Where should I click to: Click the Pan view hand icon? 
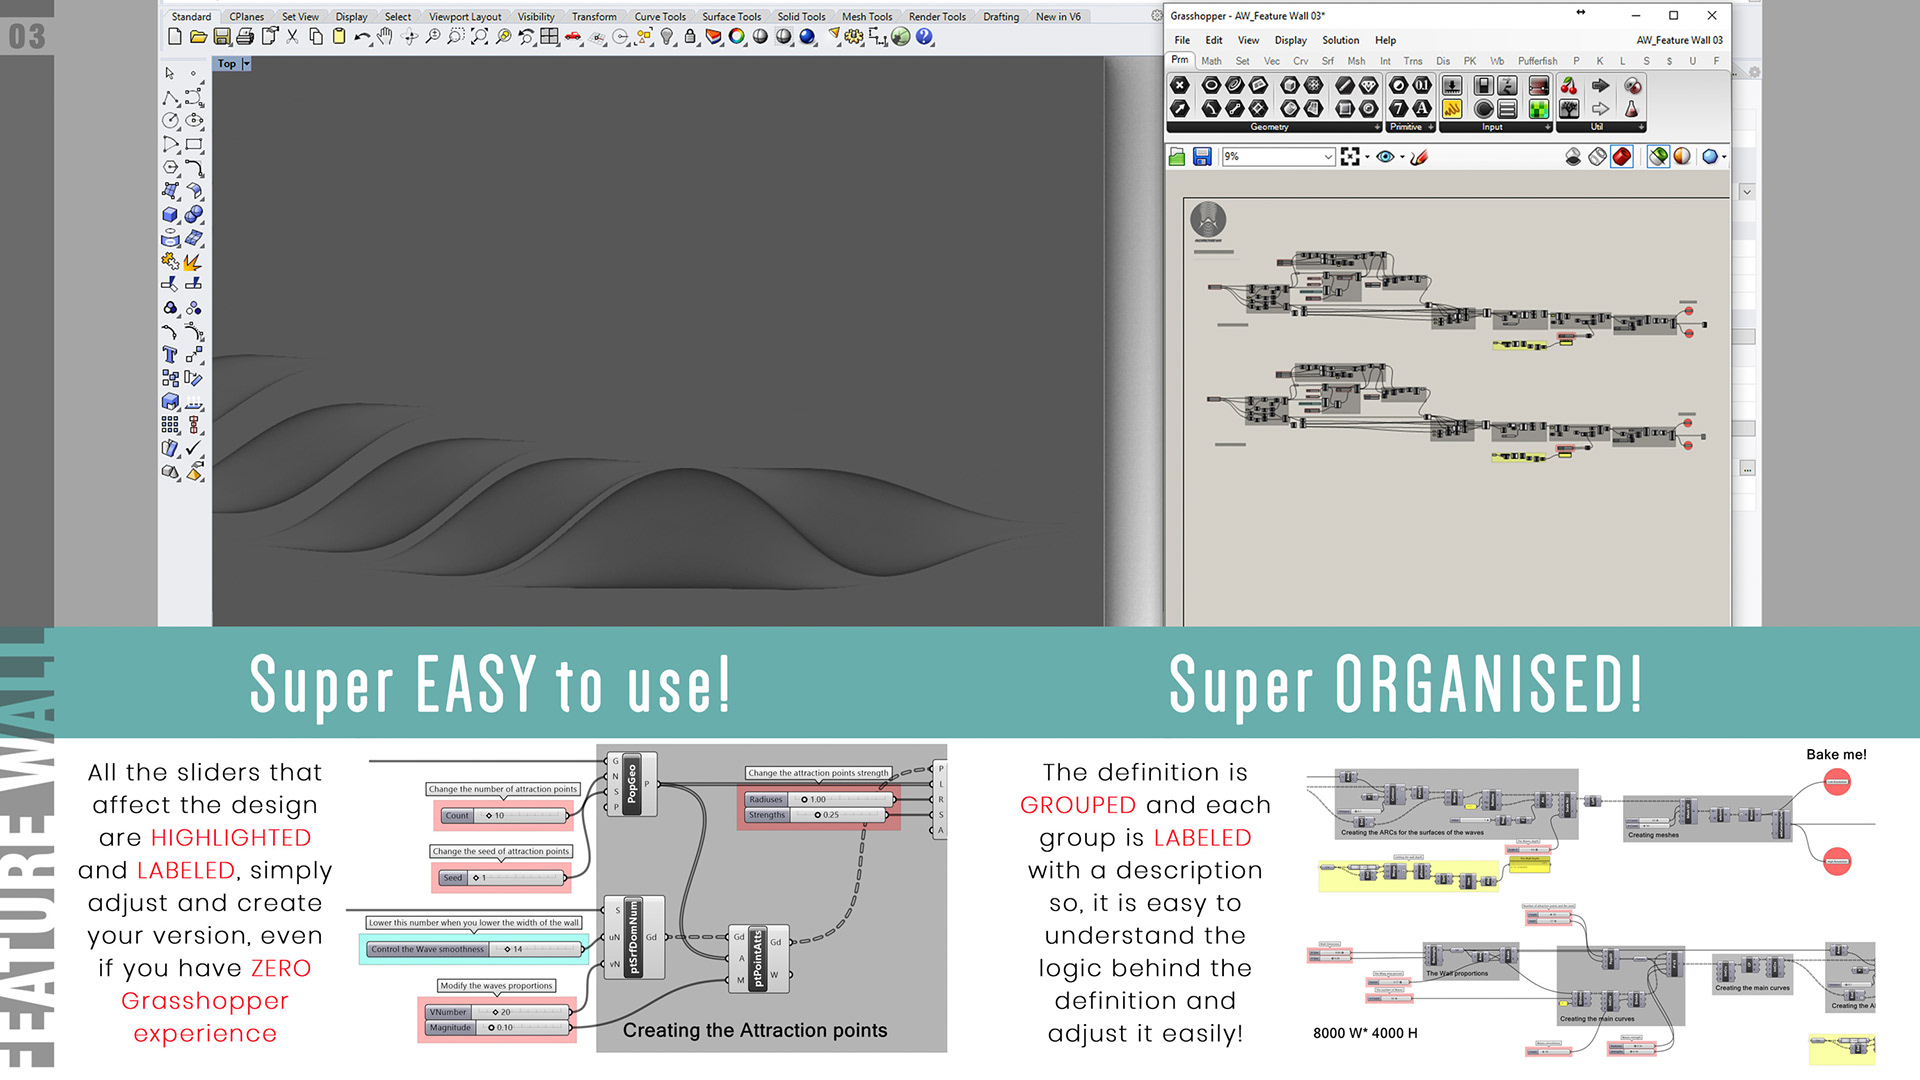tap(385, 37)
